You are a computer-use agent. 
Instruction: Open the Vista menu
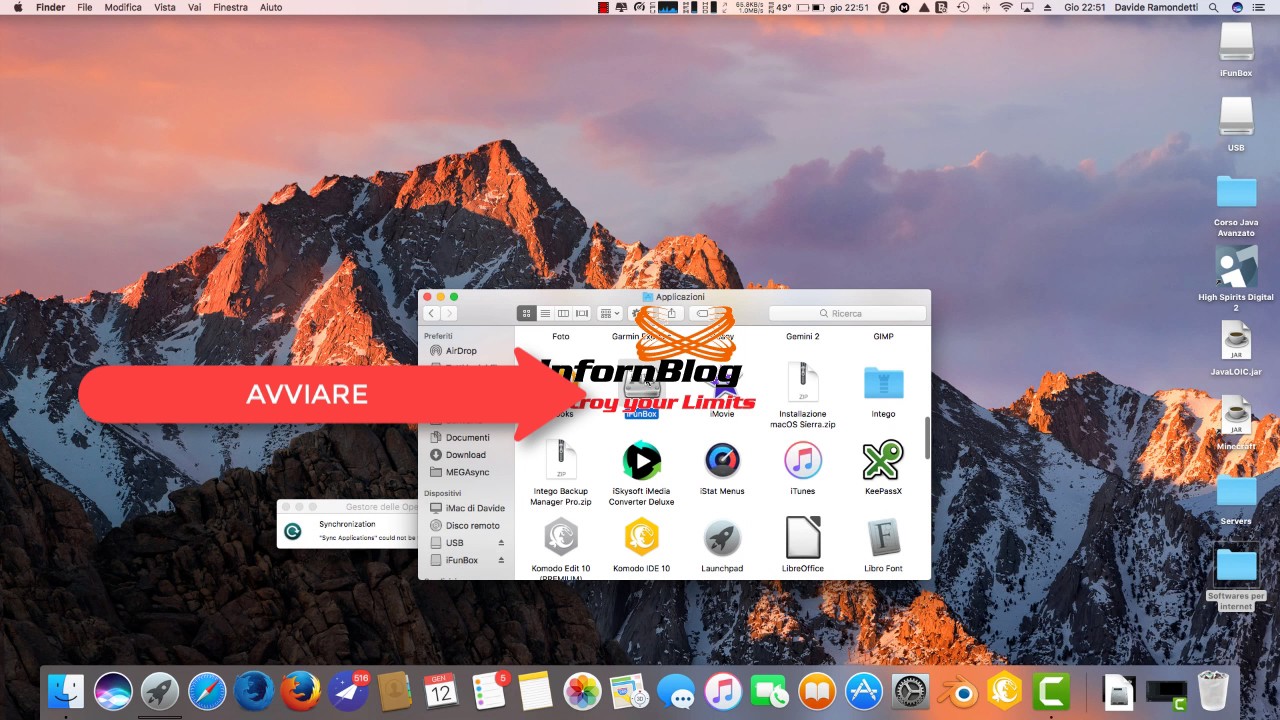tap(165, 7)
